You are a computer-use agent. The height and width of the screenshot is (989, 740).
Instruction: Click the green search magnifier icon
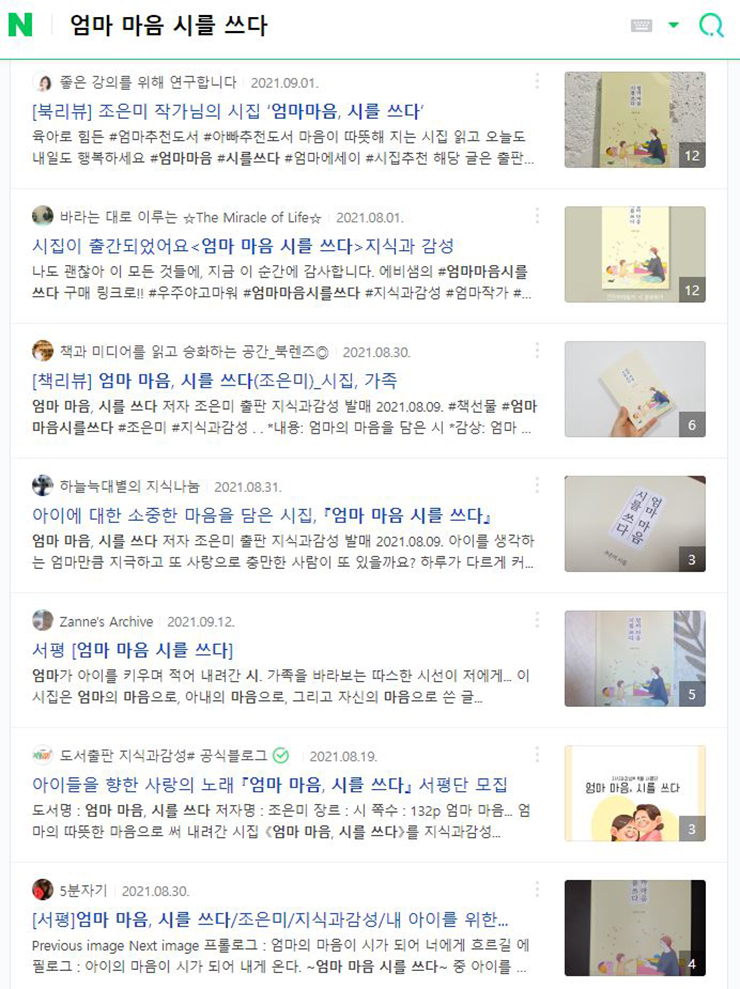point(711,25)
